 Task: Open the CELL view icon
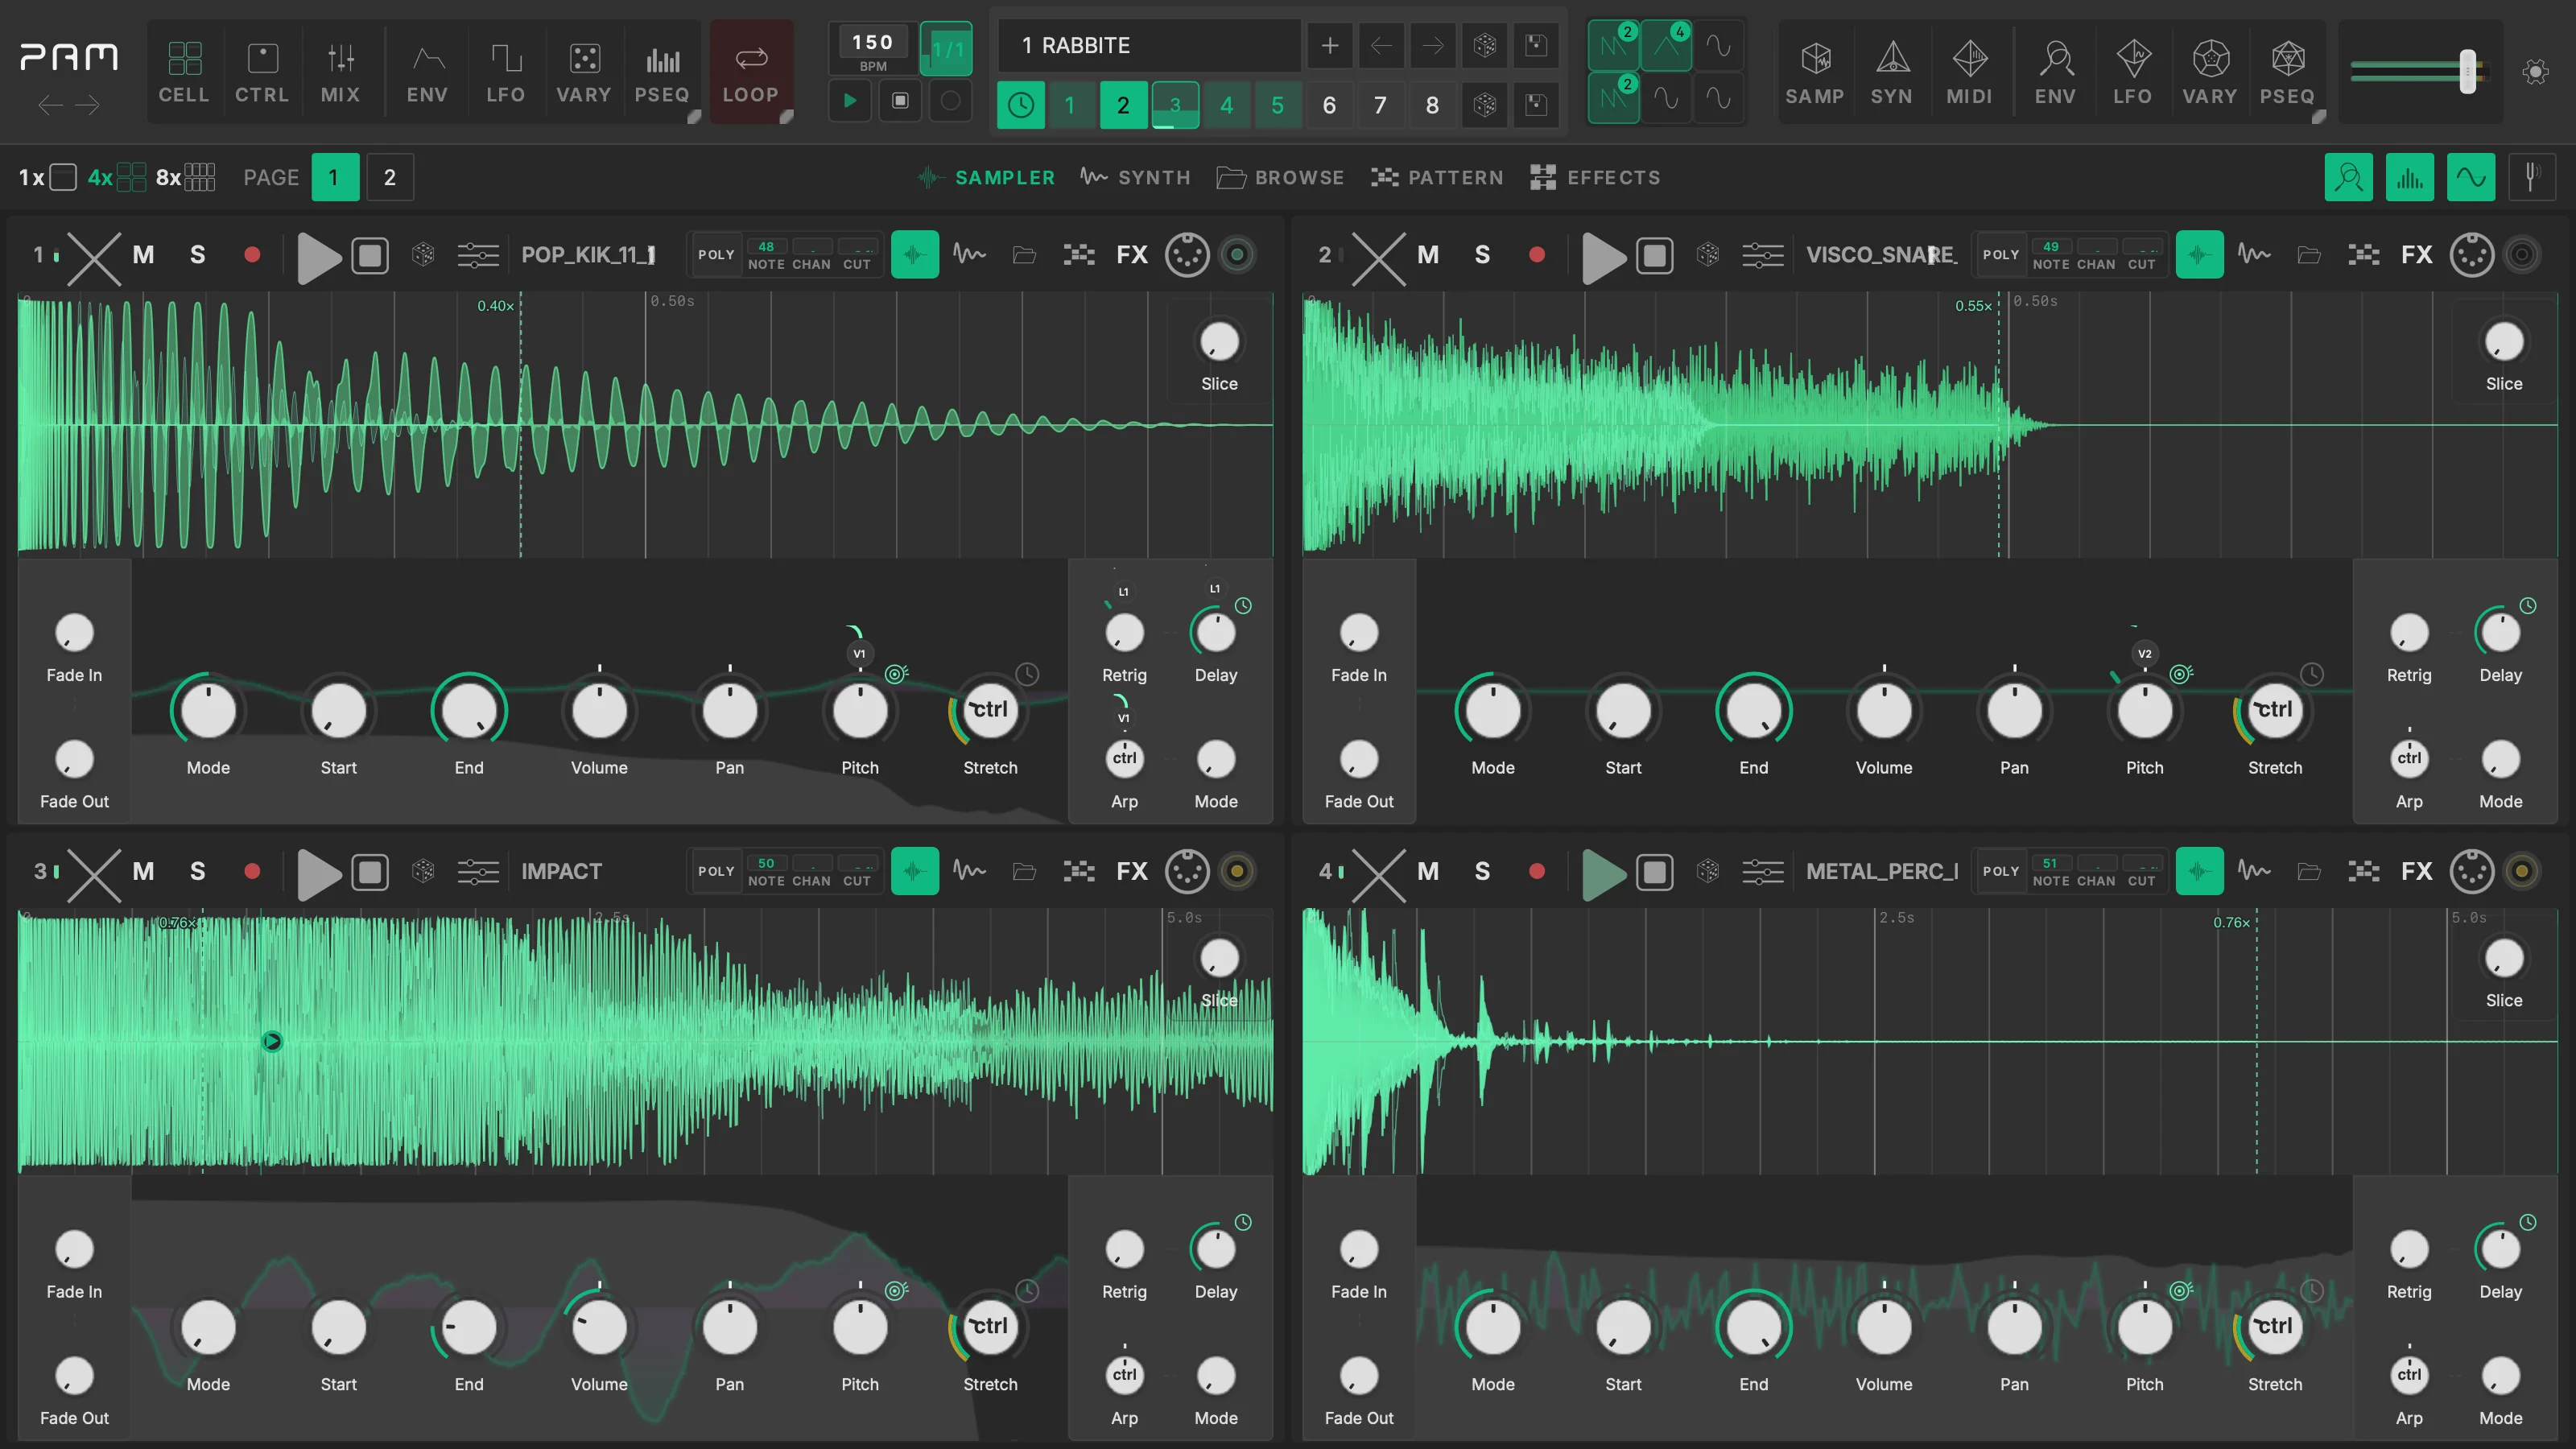(x=184, y=71)
